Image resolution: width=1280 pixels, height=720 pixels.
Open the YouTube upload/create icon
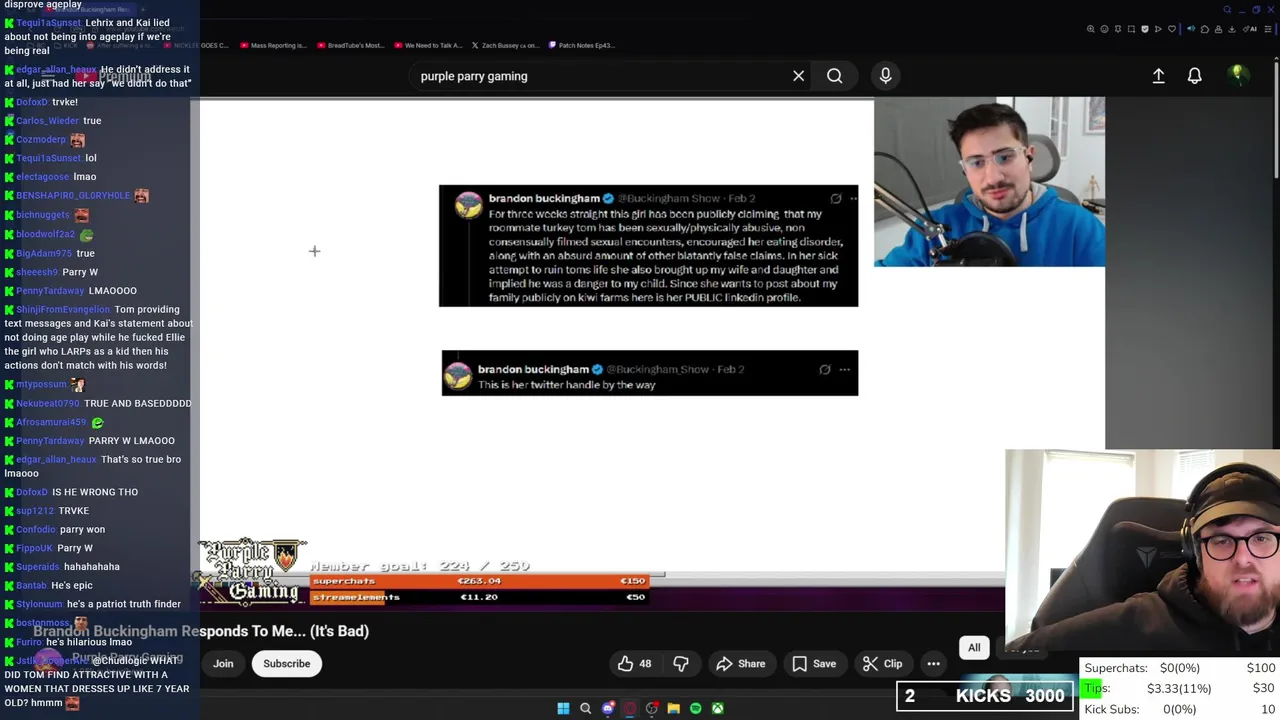(1158, 76)
